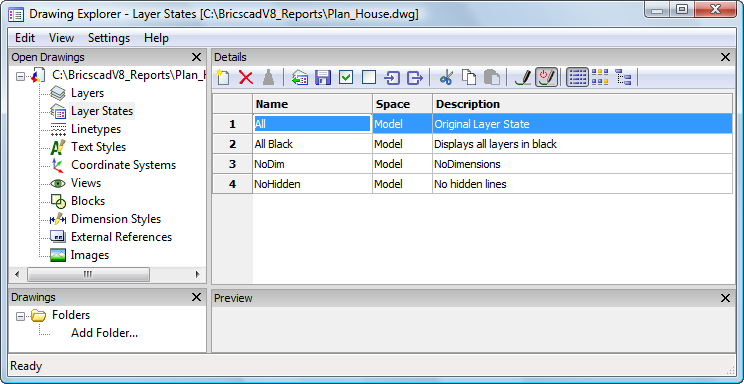The height and width of the screenshot is (384, 744).
Task: Collapse the Plan_House drawing tree node
Action: tap(20, 75)
